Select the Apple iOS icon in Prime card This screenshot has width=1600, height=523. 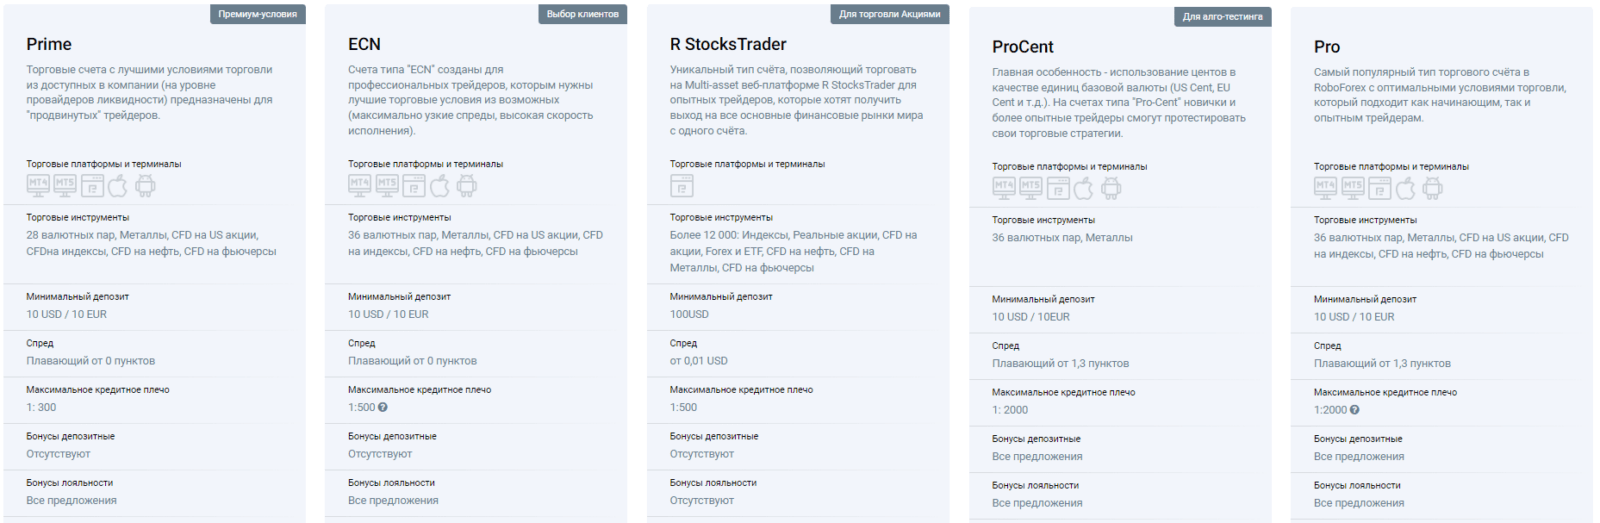tap(118, 185)
